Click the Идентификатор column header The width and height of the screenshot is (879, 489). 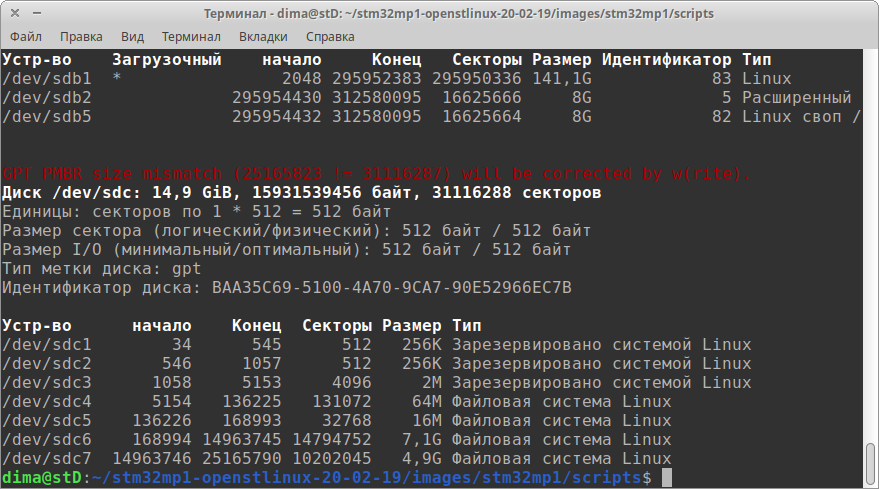[x=667, y=59]
